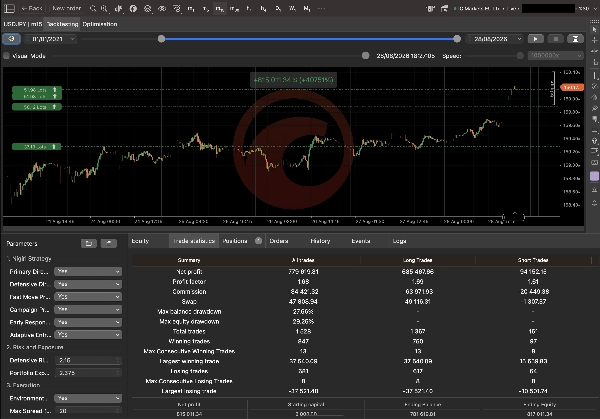Toggle the sidebar layout icon at top-left
This screenshot has width=600, height=419.
pos(9,8)
